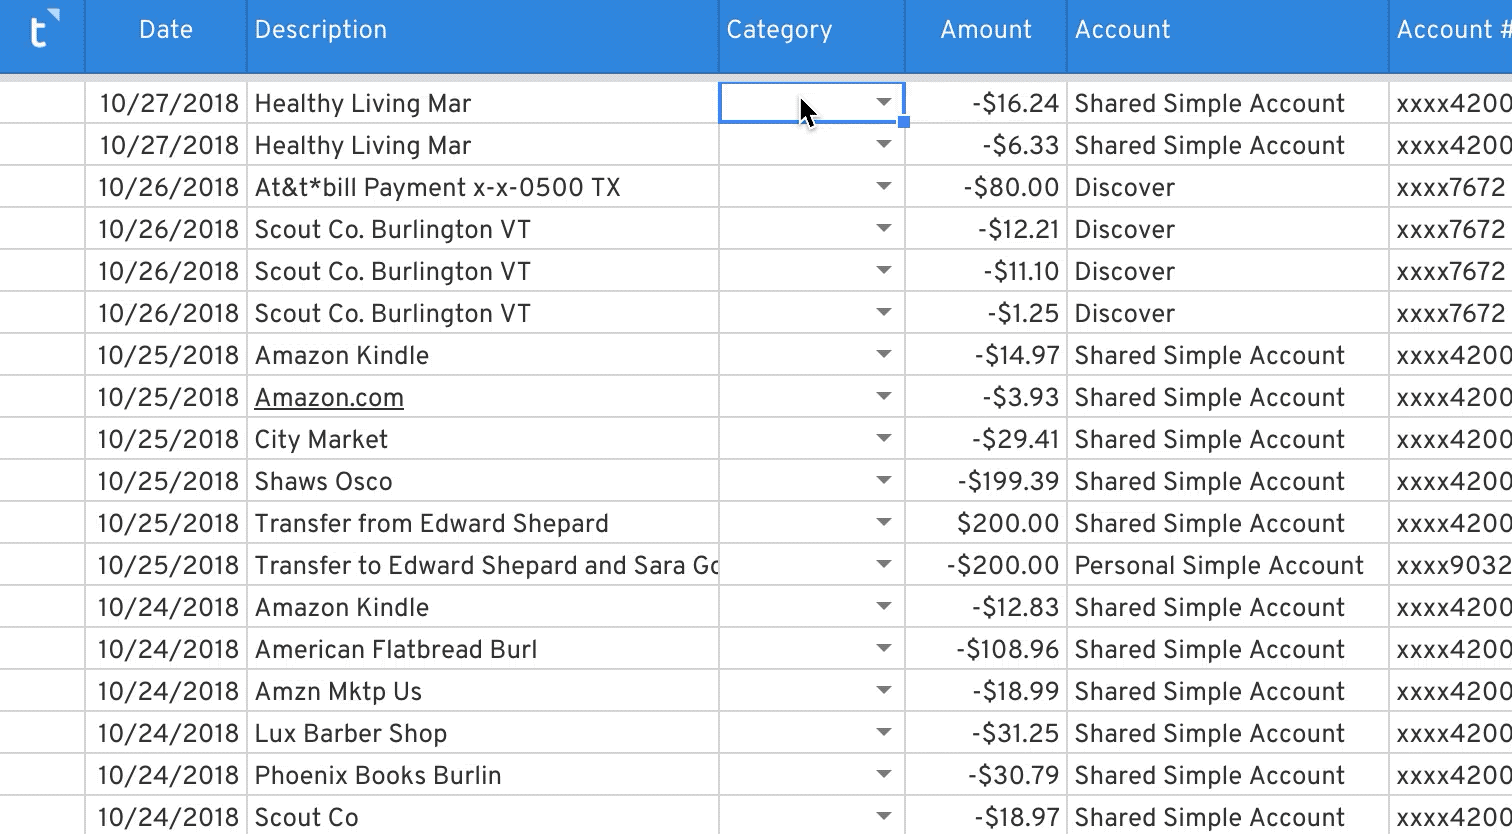Viewport: 1512px width, 834px height.
Task: Click the Amzn Mktp Us cell
Action: click(x=482, y=691)
